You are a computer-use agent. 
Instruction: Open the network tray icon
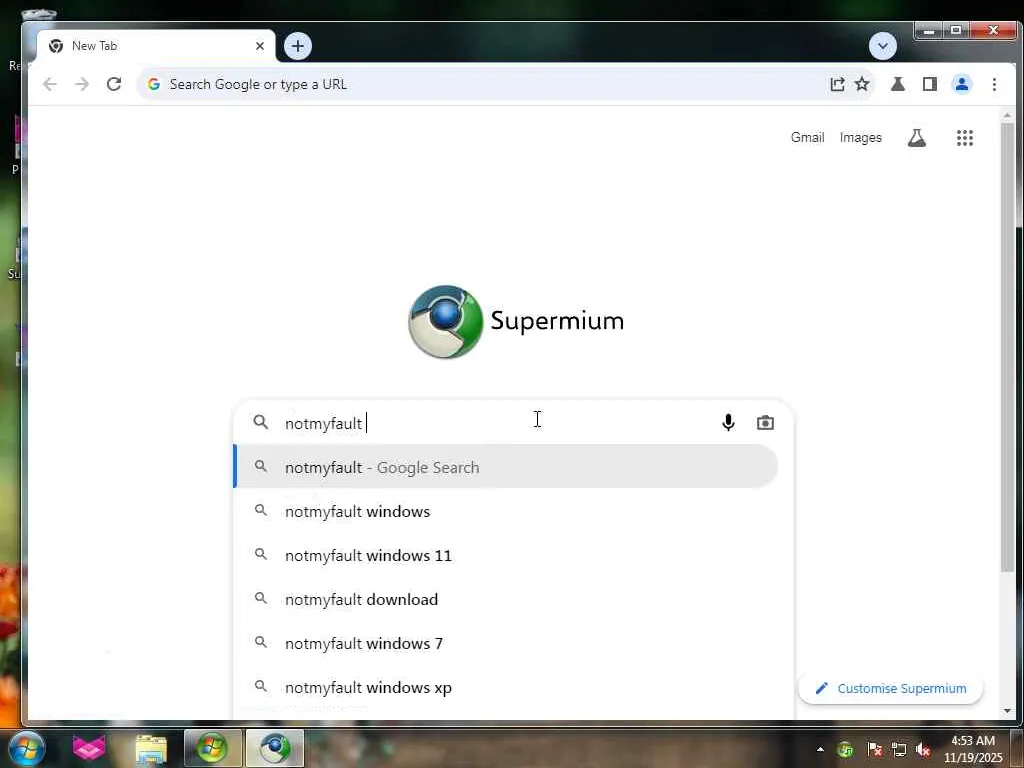[899, 749]
